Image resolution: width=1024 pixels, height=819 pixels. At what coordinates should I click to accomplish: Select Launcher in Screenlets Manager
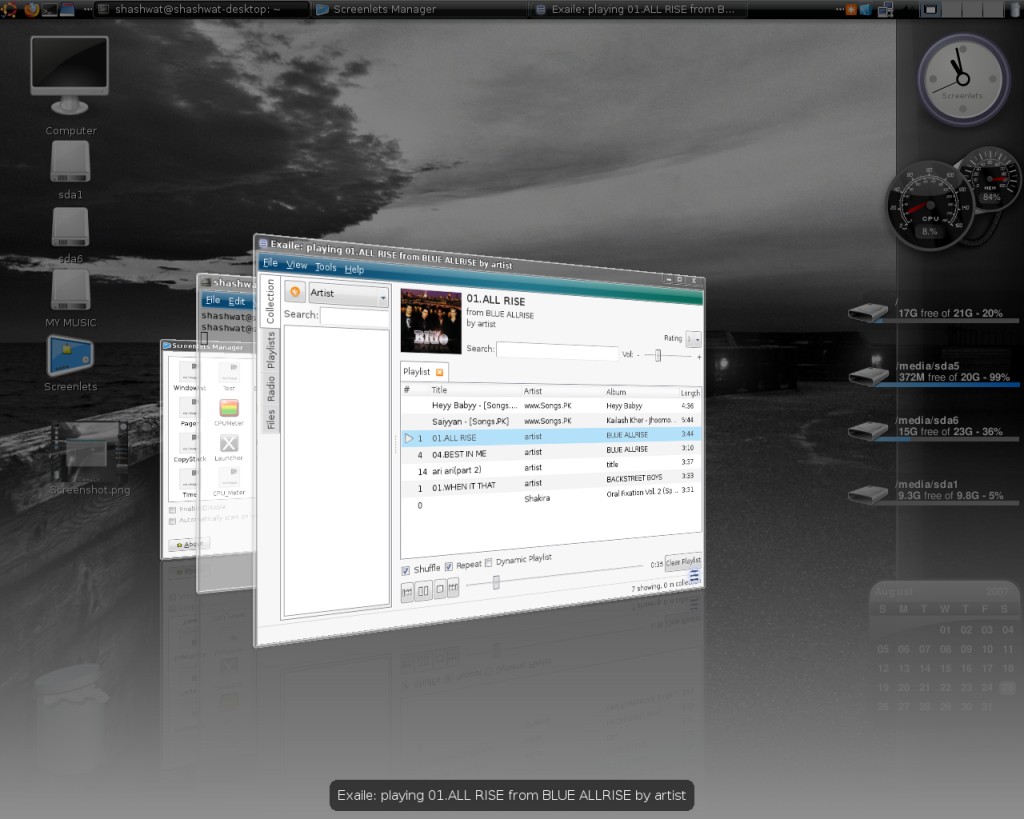point(229,447)
